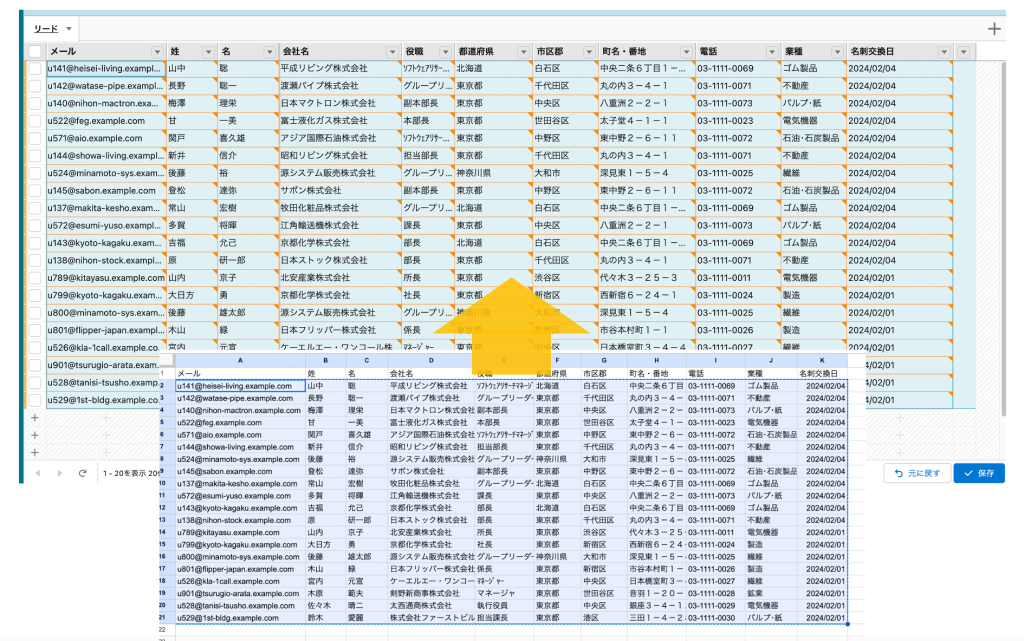Select the 渋谷区 cell in the grid

point(565,278)
